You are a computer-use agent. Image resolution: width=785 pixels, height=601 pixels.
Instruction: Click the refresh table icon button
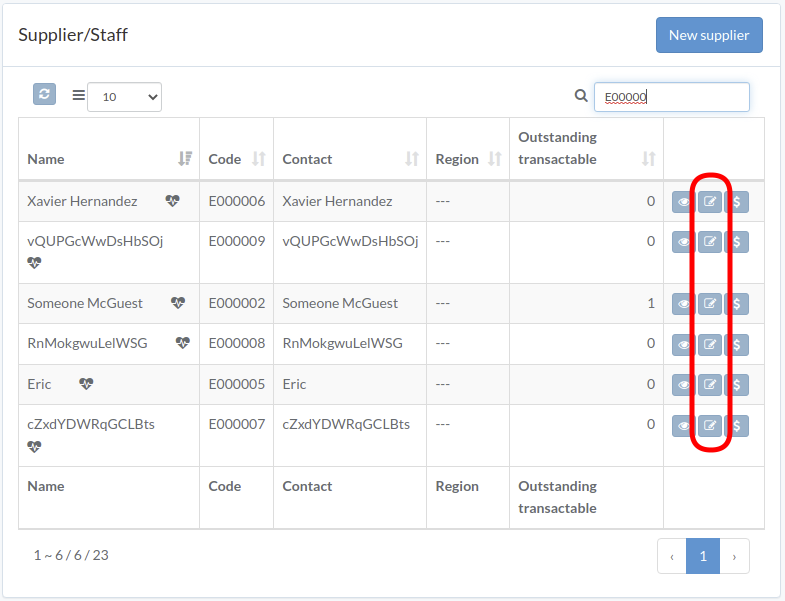[44, 94]
